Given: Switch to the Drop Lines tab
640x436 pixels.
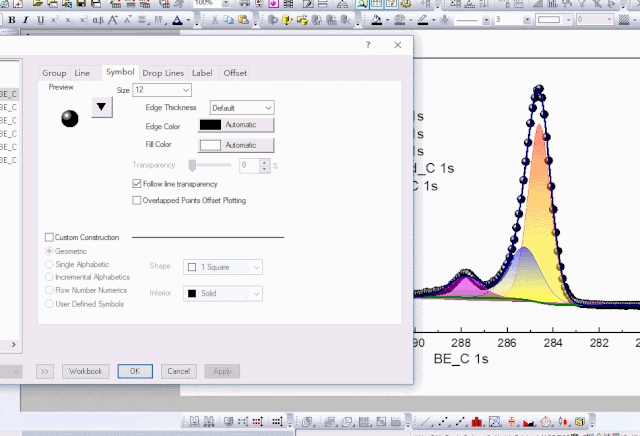Looking at the screenshot, I should tap(163, 73).
